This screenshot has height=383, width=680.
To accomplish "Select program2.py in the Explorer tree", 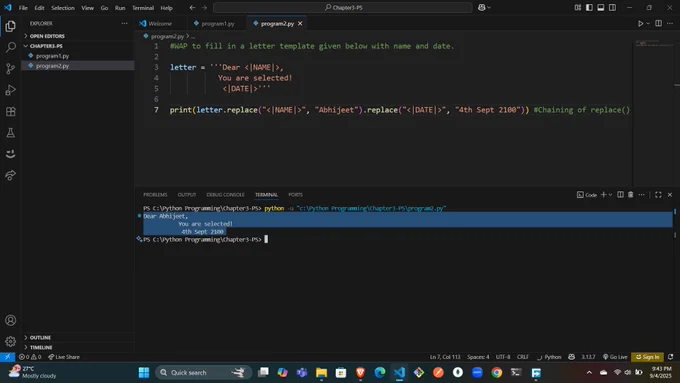I will 78,66.
